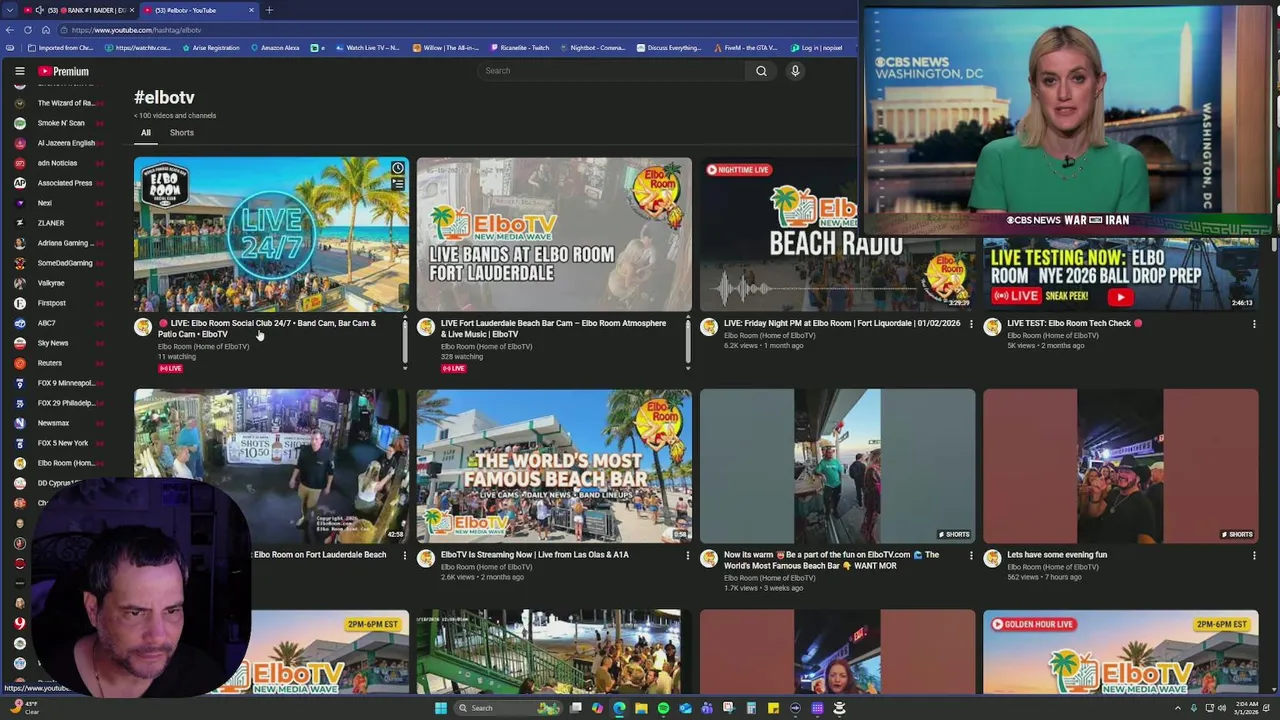
Task: Play the LIVE 24/7 Elbo Room thumbnail
Action: pos(271,235)
